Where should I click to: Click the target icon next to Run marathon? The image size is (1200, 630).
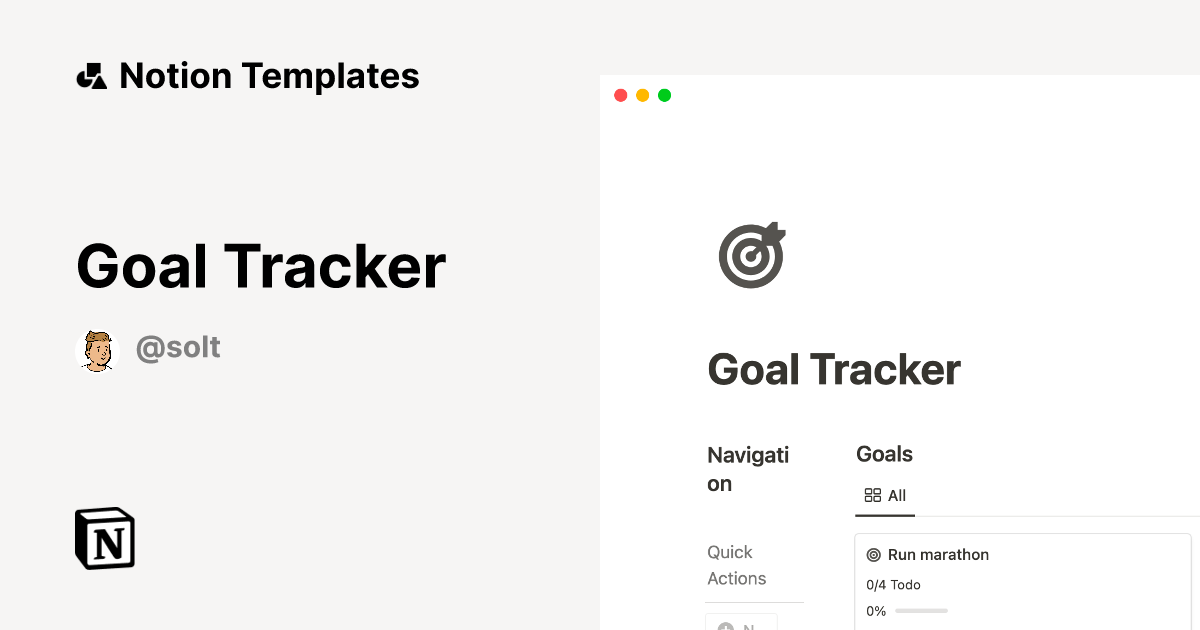(x=874, y=554)
